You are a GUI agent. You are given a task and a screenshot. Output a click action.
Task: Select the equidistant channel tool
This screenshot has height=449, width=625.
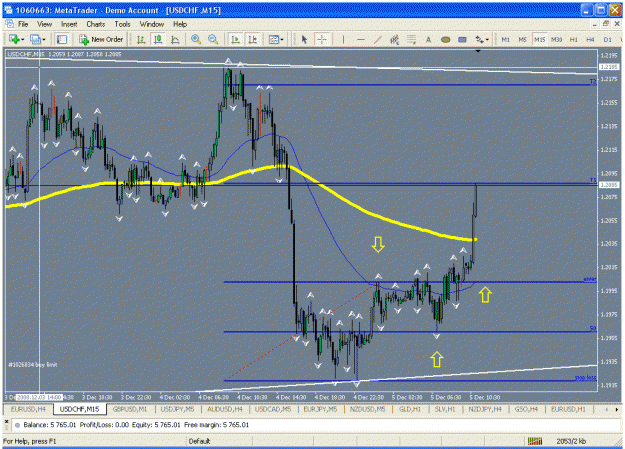click(395, 39)
